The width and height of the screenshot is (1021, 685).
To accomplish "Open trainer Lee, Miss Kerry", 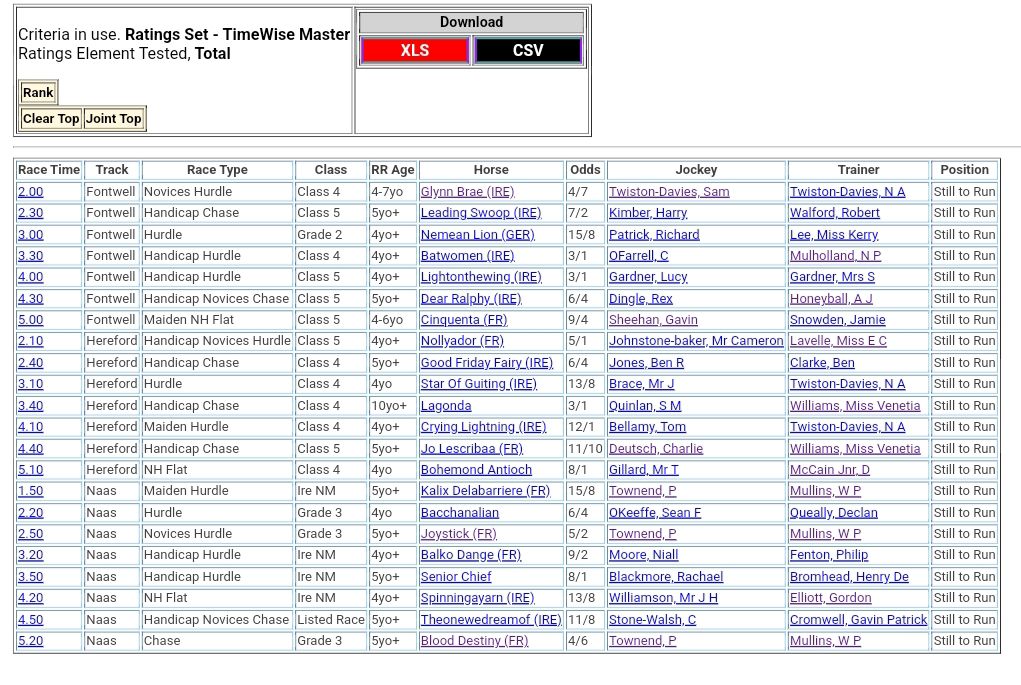I will 834,235.
